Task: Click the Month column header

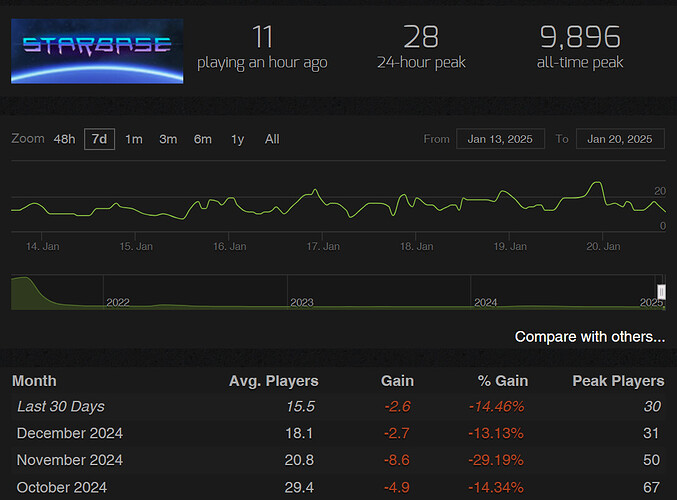Action: click(34, 381)
